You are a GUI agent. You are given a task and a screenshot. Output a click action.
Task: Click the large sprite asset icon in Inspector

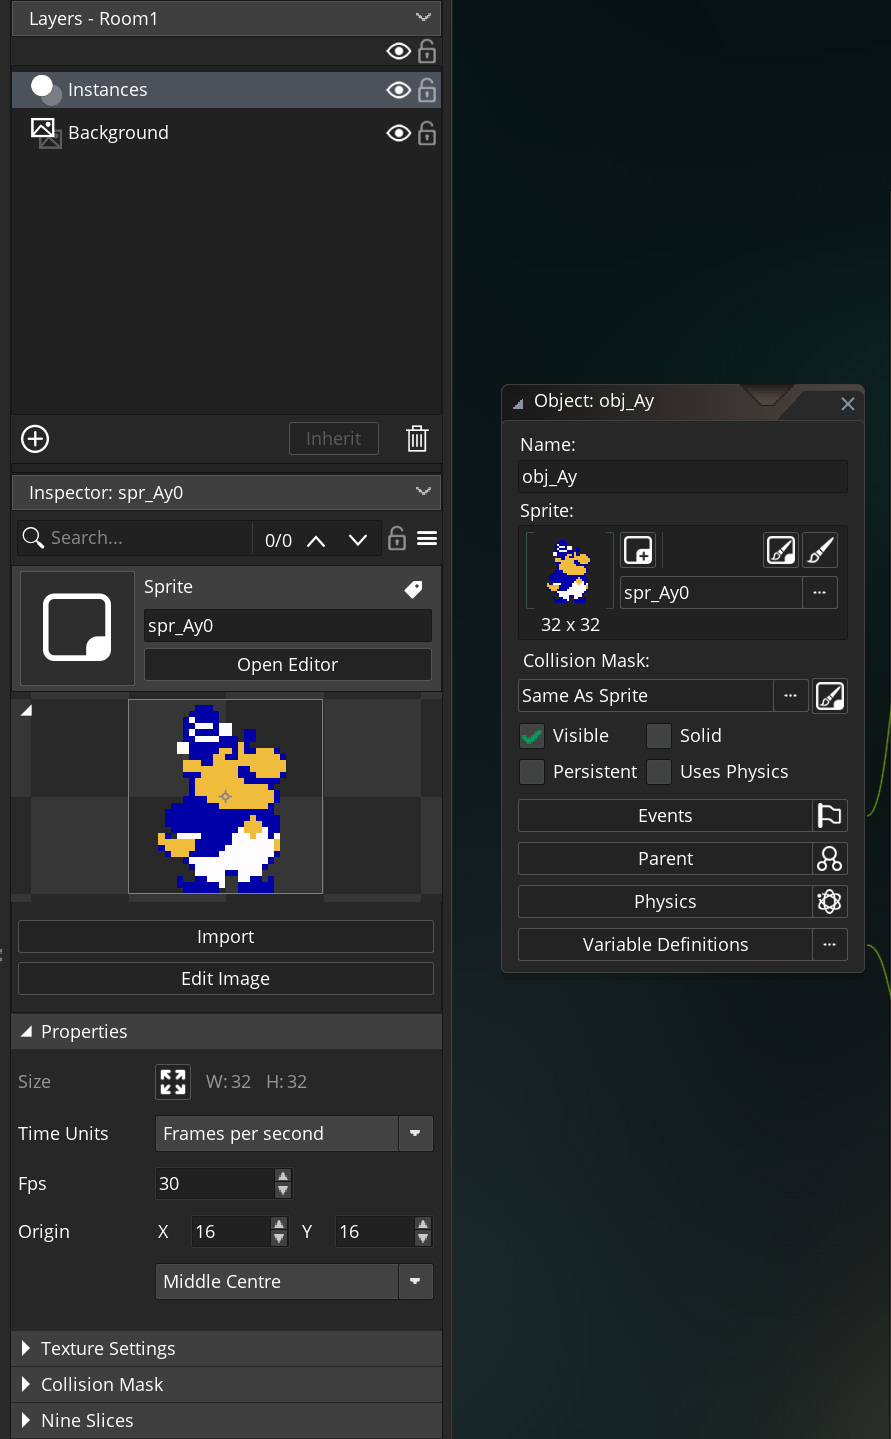(77, 628)
